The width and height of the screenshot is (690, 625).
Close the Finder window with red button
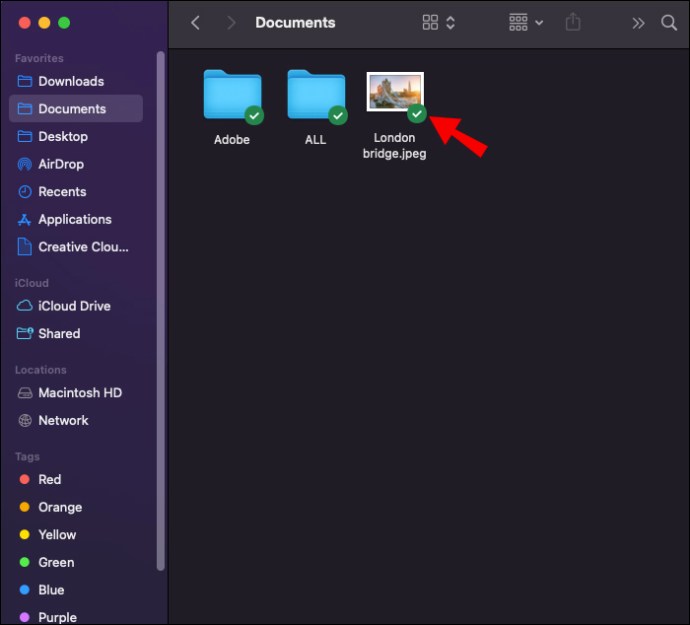[25, 22]
